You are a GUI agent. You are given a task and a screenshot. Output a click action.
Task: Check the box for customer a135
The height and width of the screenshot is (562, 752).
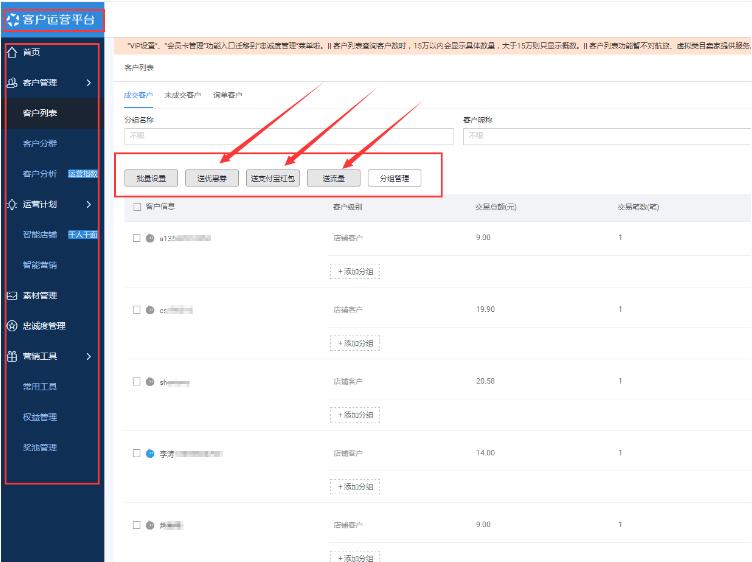pyautogui.click(x=137, y=239)
